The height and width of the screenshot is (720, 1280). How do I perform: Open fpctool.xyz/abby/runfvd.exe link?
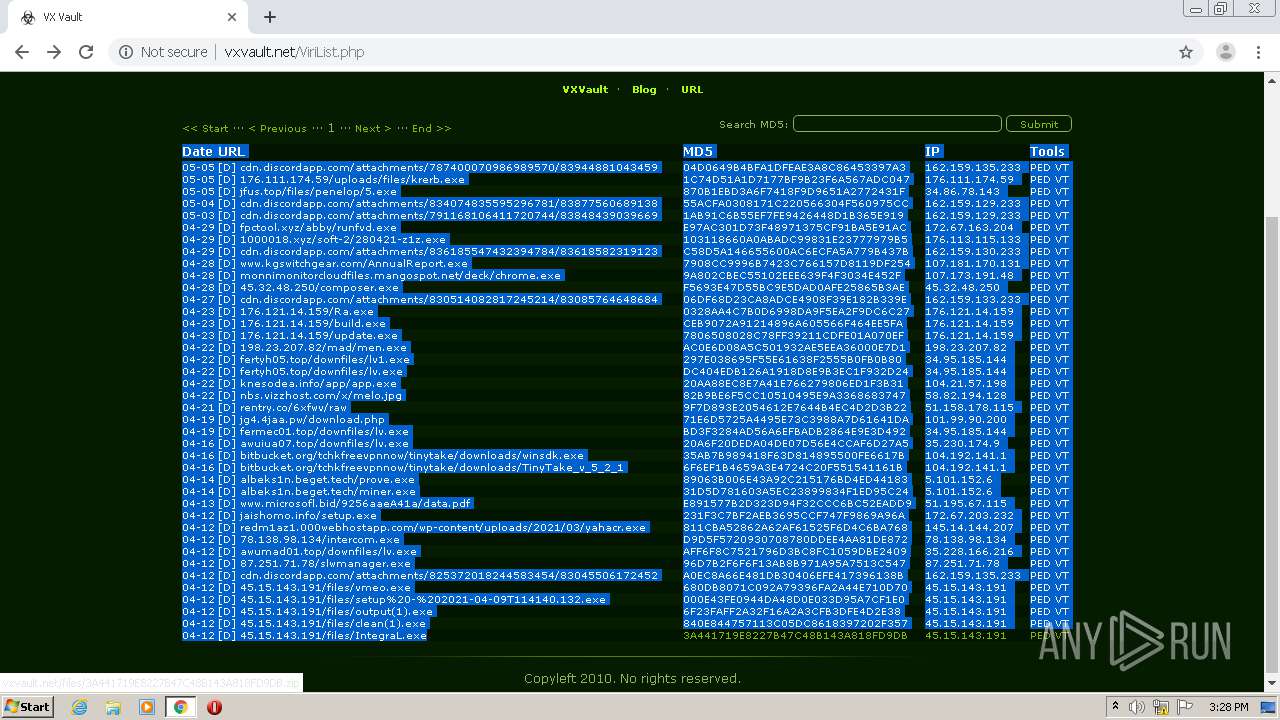coord(318,227)
